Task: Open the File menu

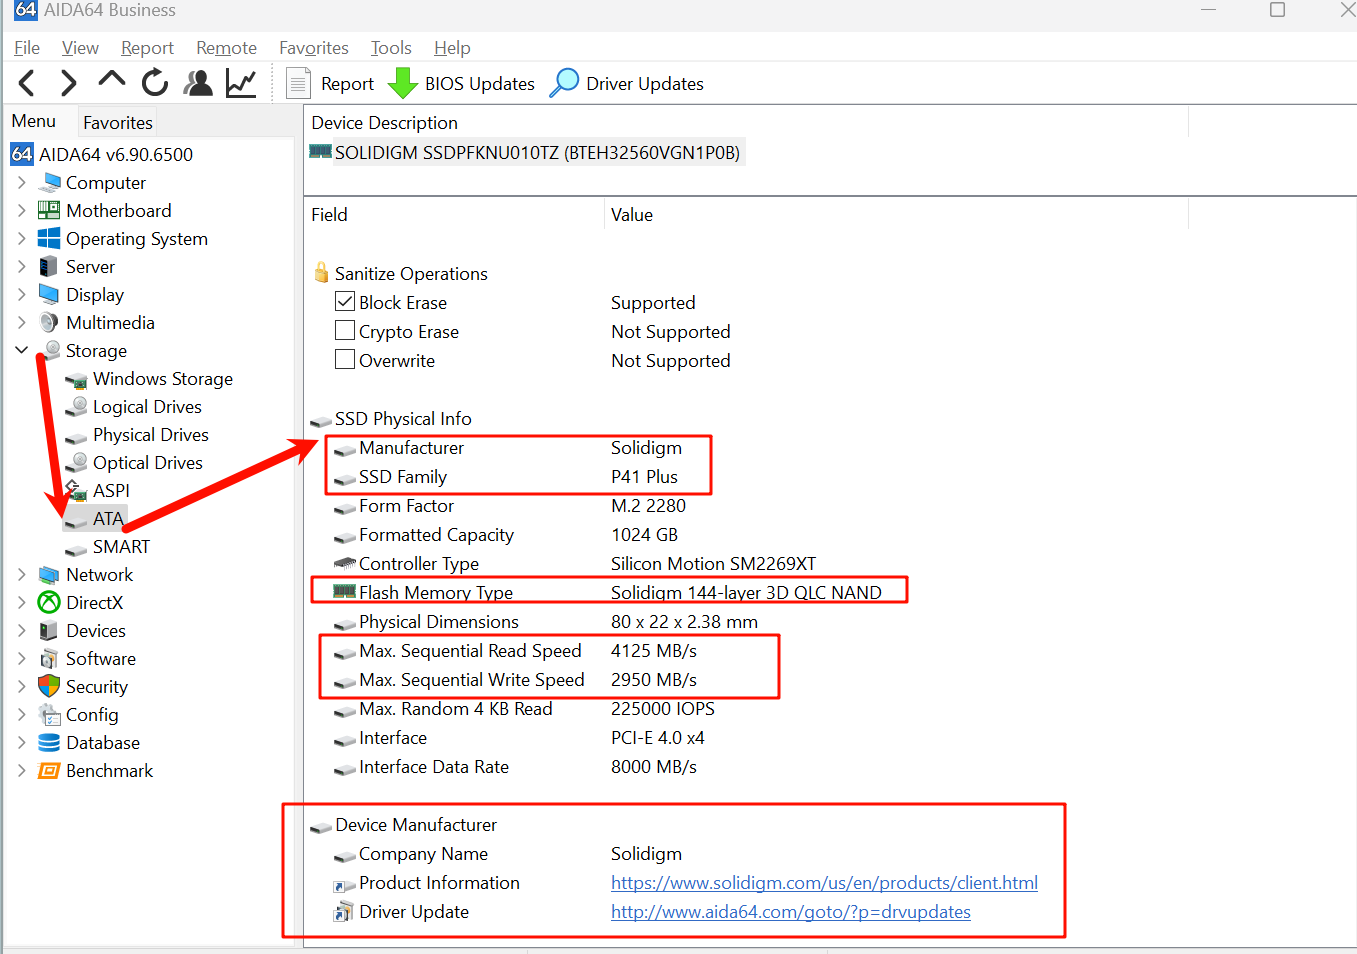Action: pyautogui.click(x=27, y=48)
